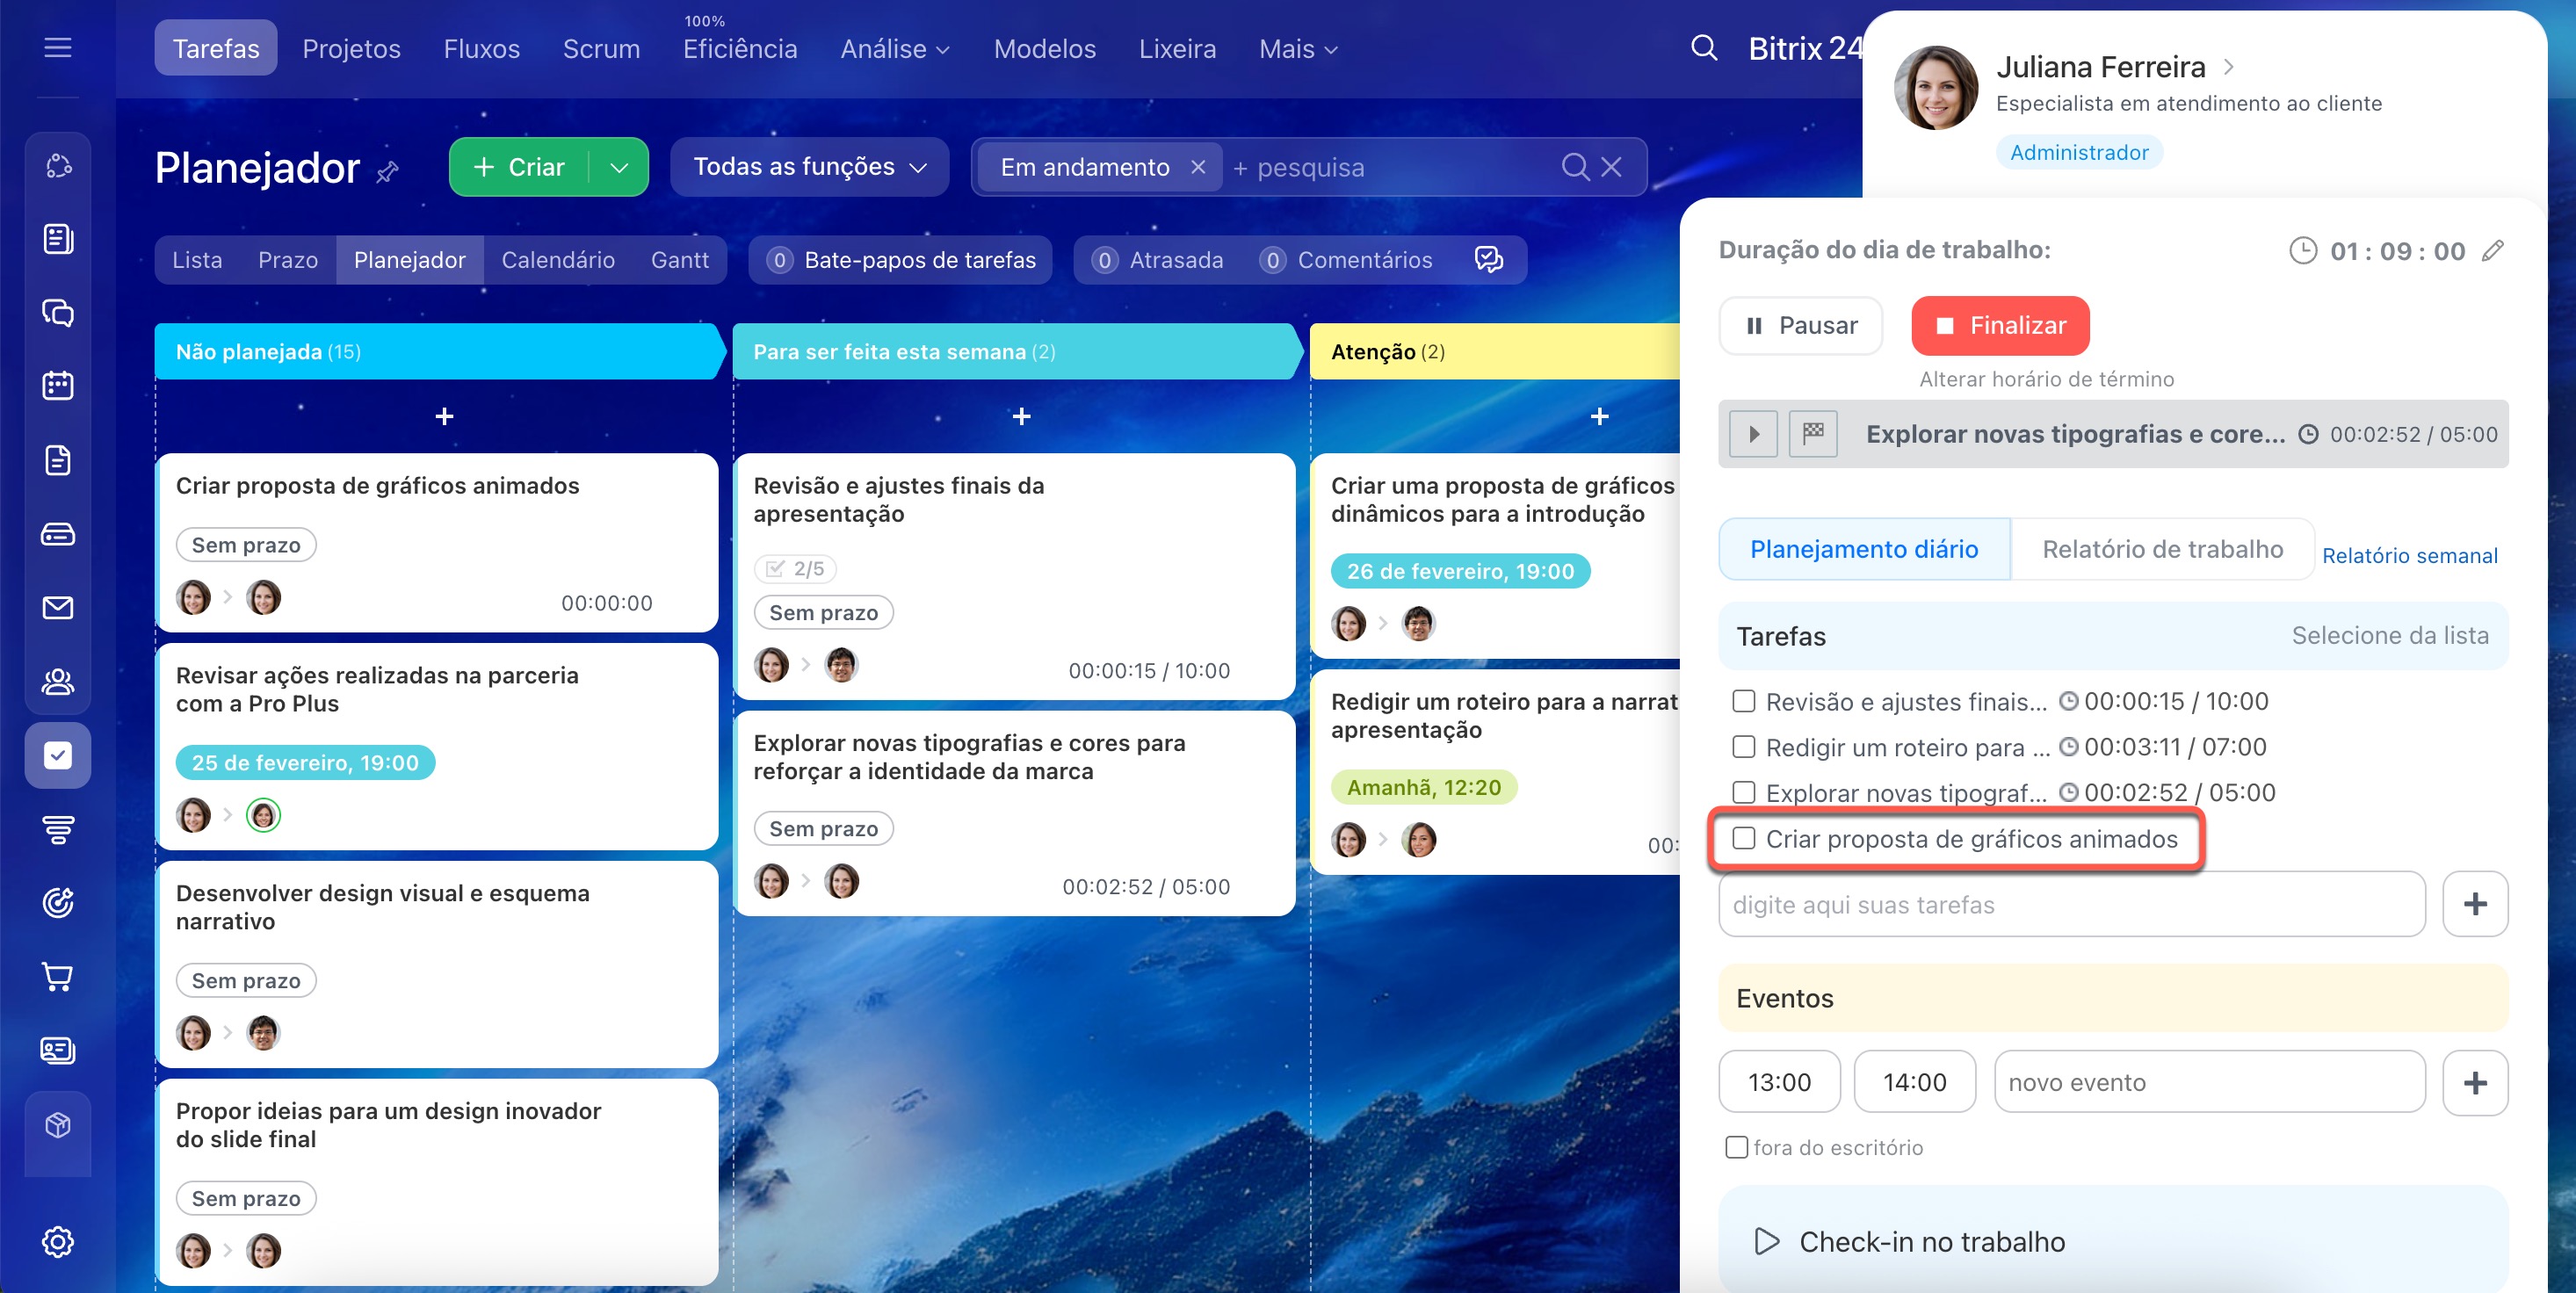This screenshot has height=1293, width=2576.
Task: Open the calendar icon in left sidebar
Action: click(x=58, y=386)
